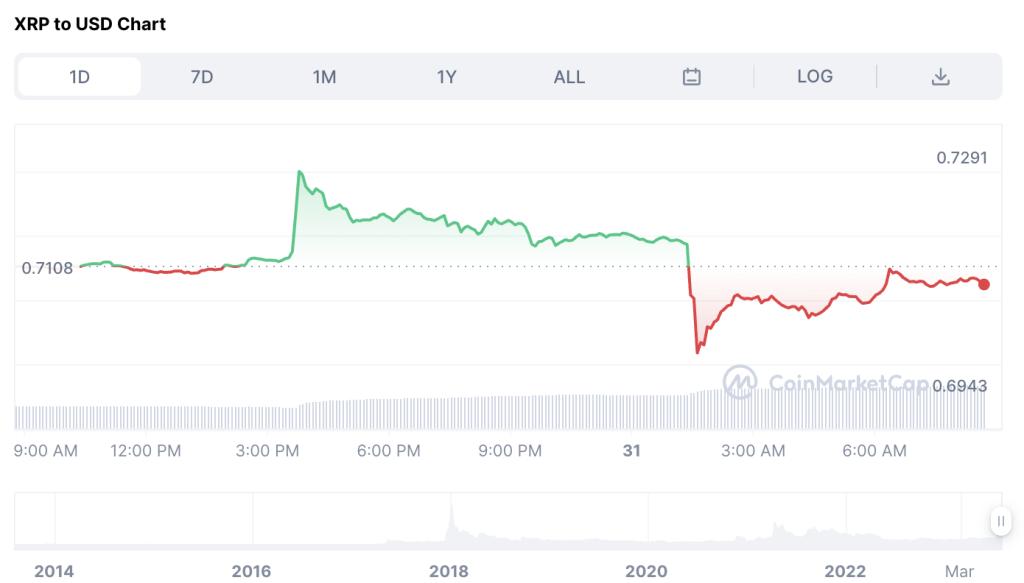The image size is (1024, 583).
Task: Click the XRP to USD Chart title
Action: pos(90,23)
